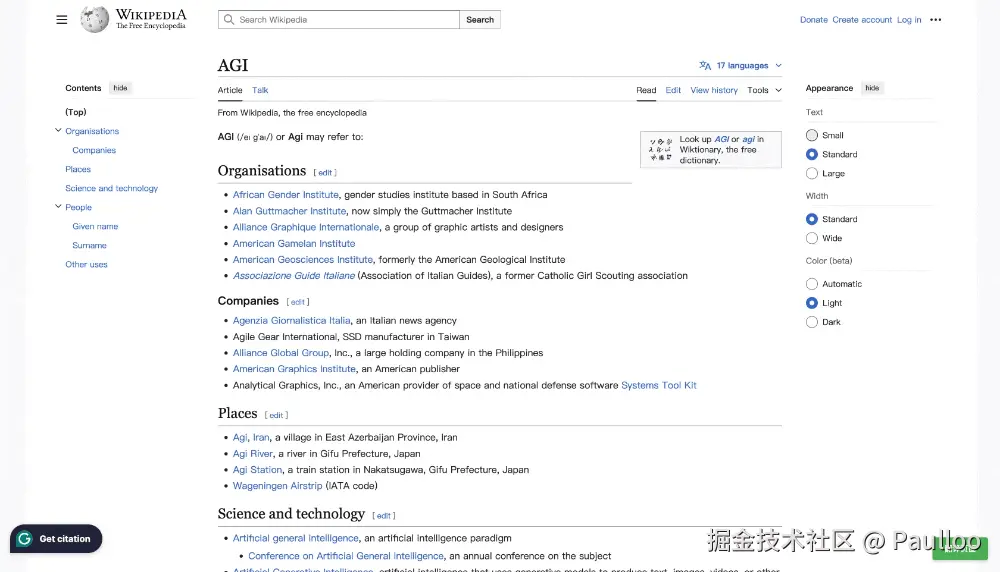Viewport: 1000px width, 572px height.
Task: Open the 17 languages dropdown
Action: (741, 66)
